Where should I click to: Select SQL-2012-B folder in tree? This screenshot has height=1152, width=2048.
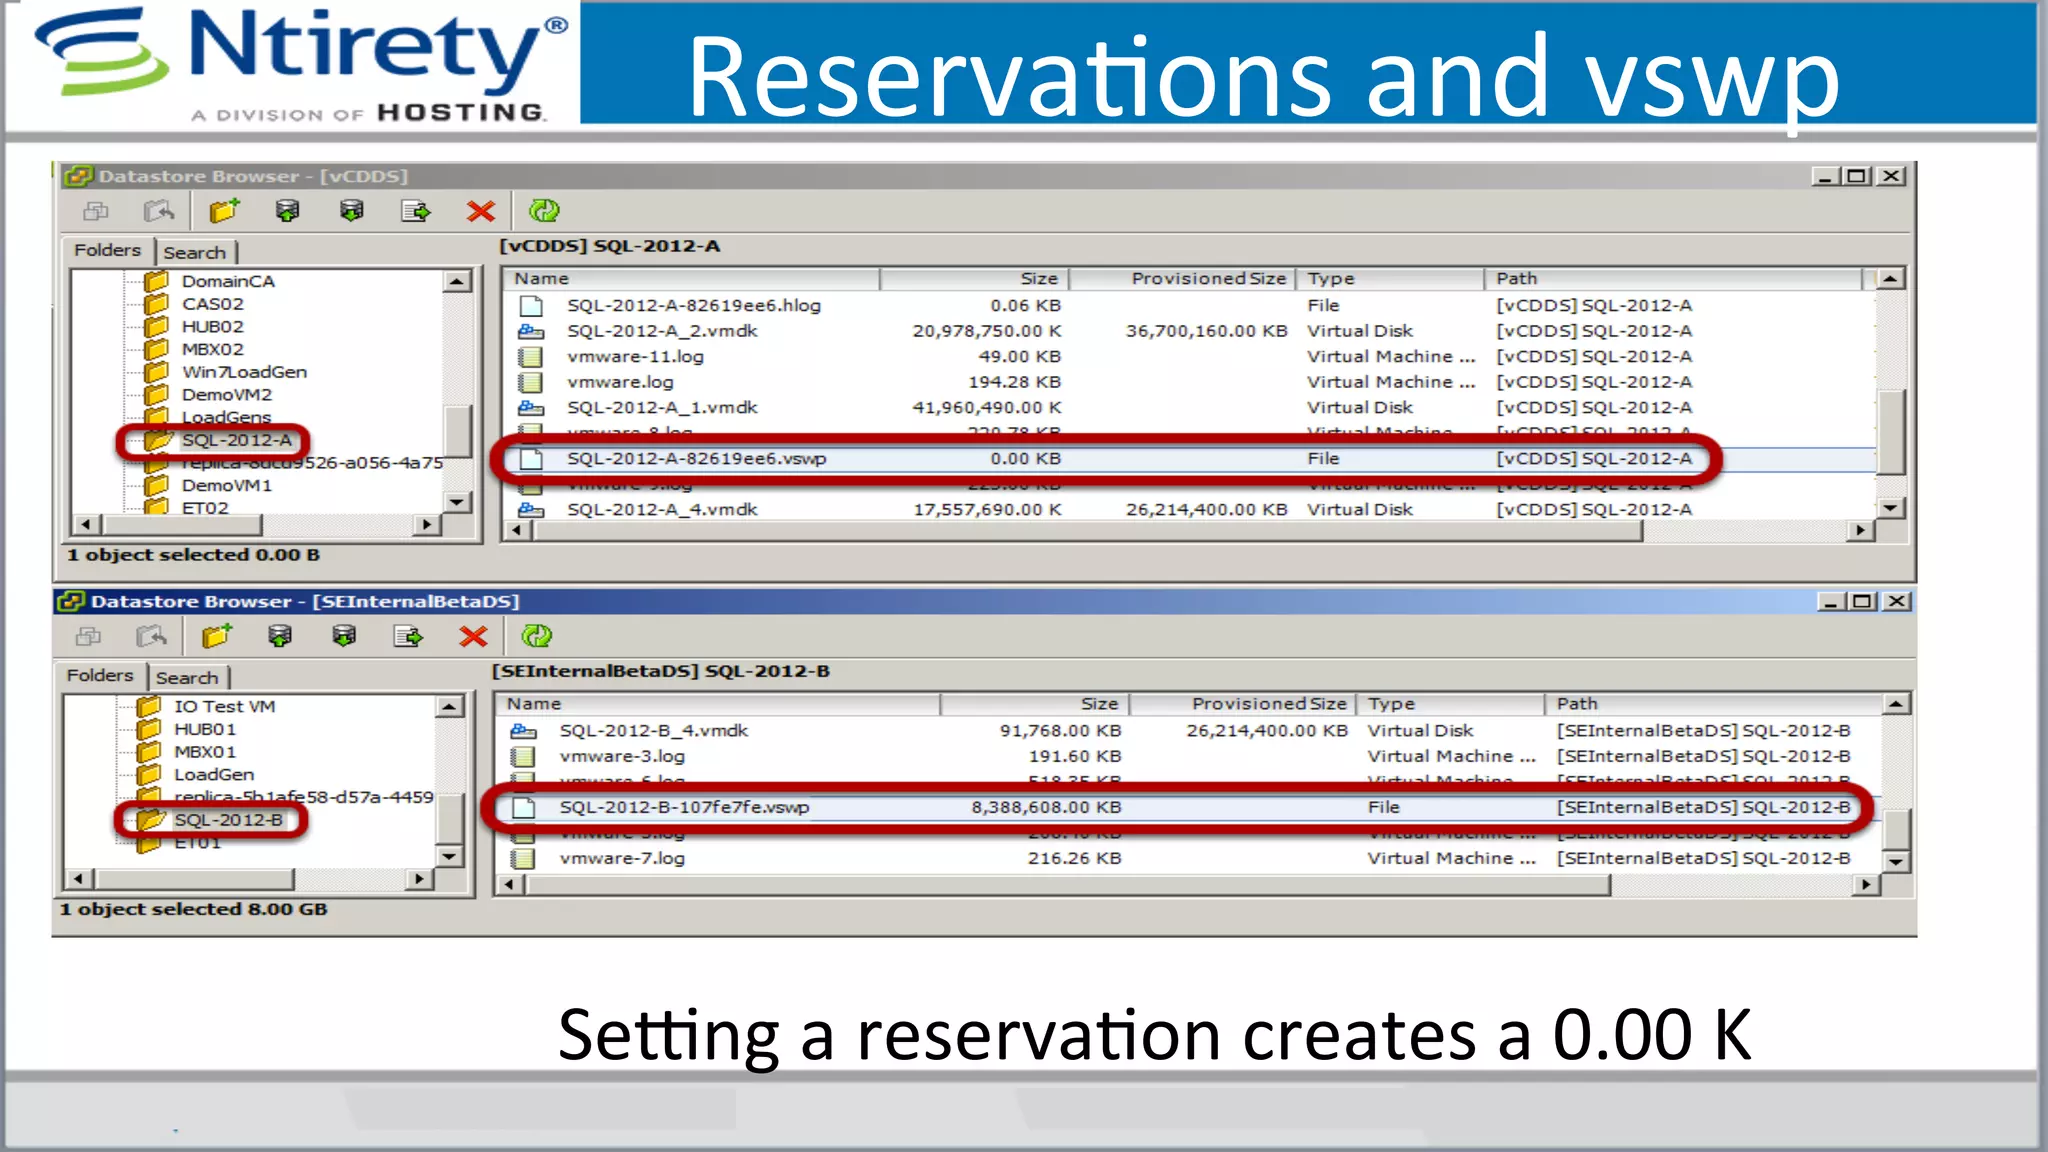(228, 820)
